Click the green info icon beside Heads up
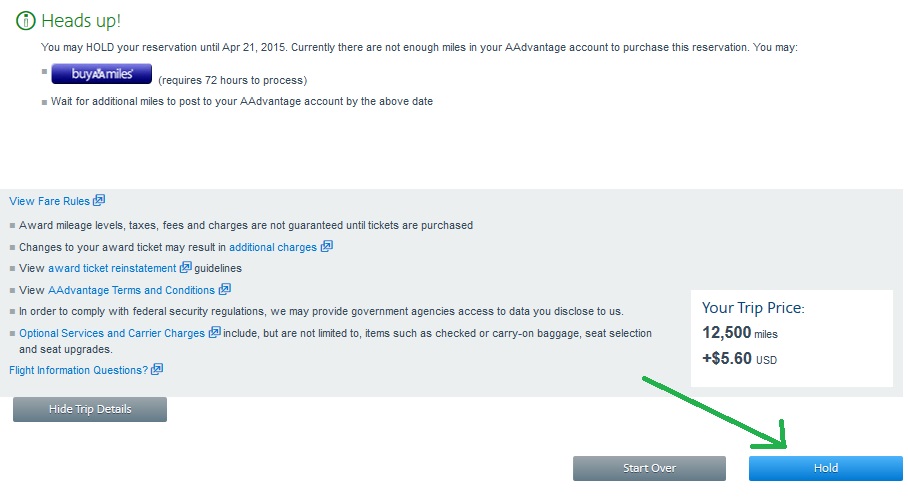This screenshot has height=500, width=908. [23, 21]
